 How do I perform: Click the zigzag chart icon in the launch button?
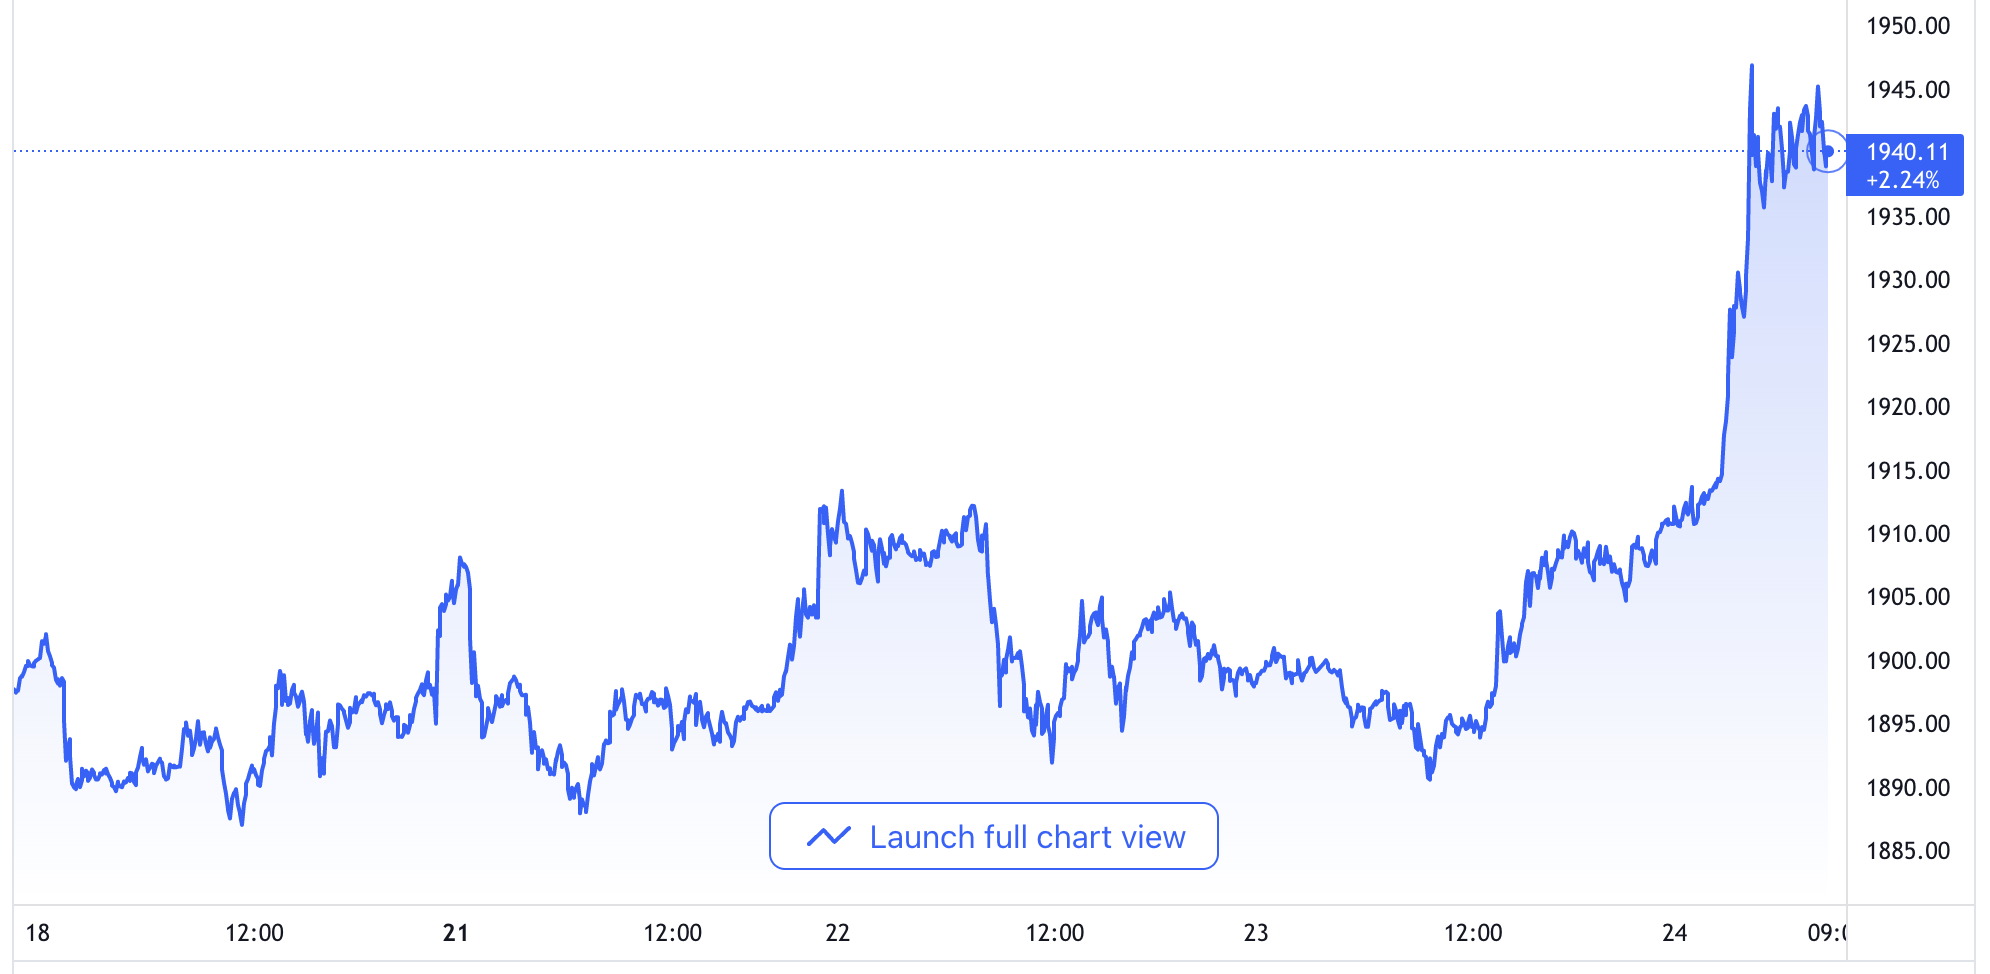point(828,836)
